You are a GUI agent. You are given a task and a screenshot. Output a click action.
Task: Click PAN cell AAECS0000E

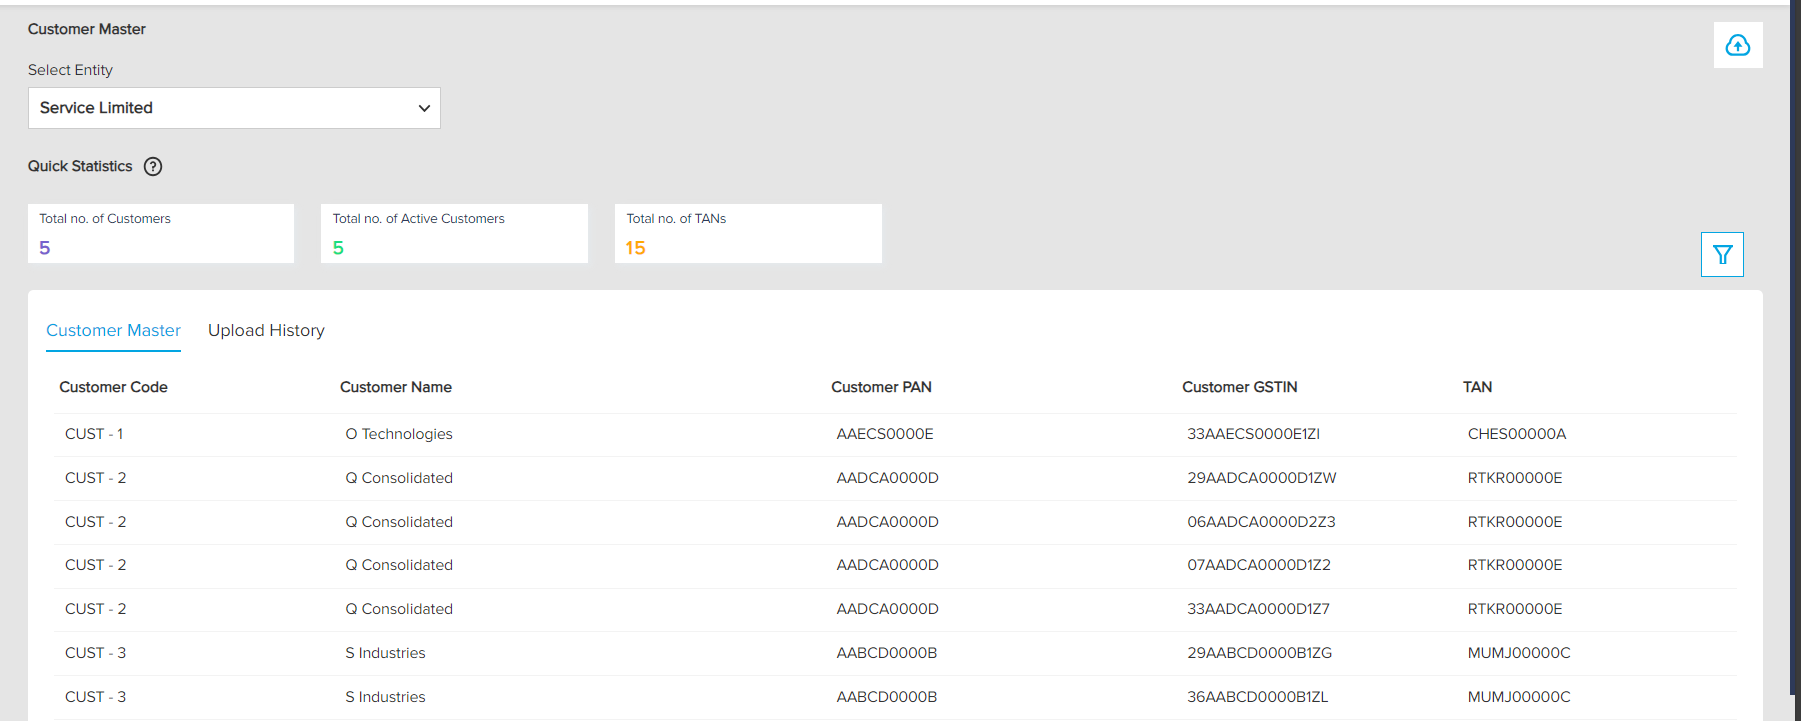point(885,434)
